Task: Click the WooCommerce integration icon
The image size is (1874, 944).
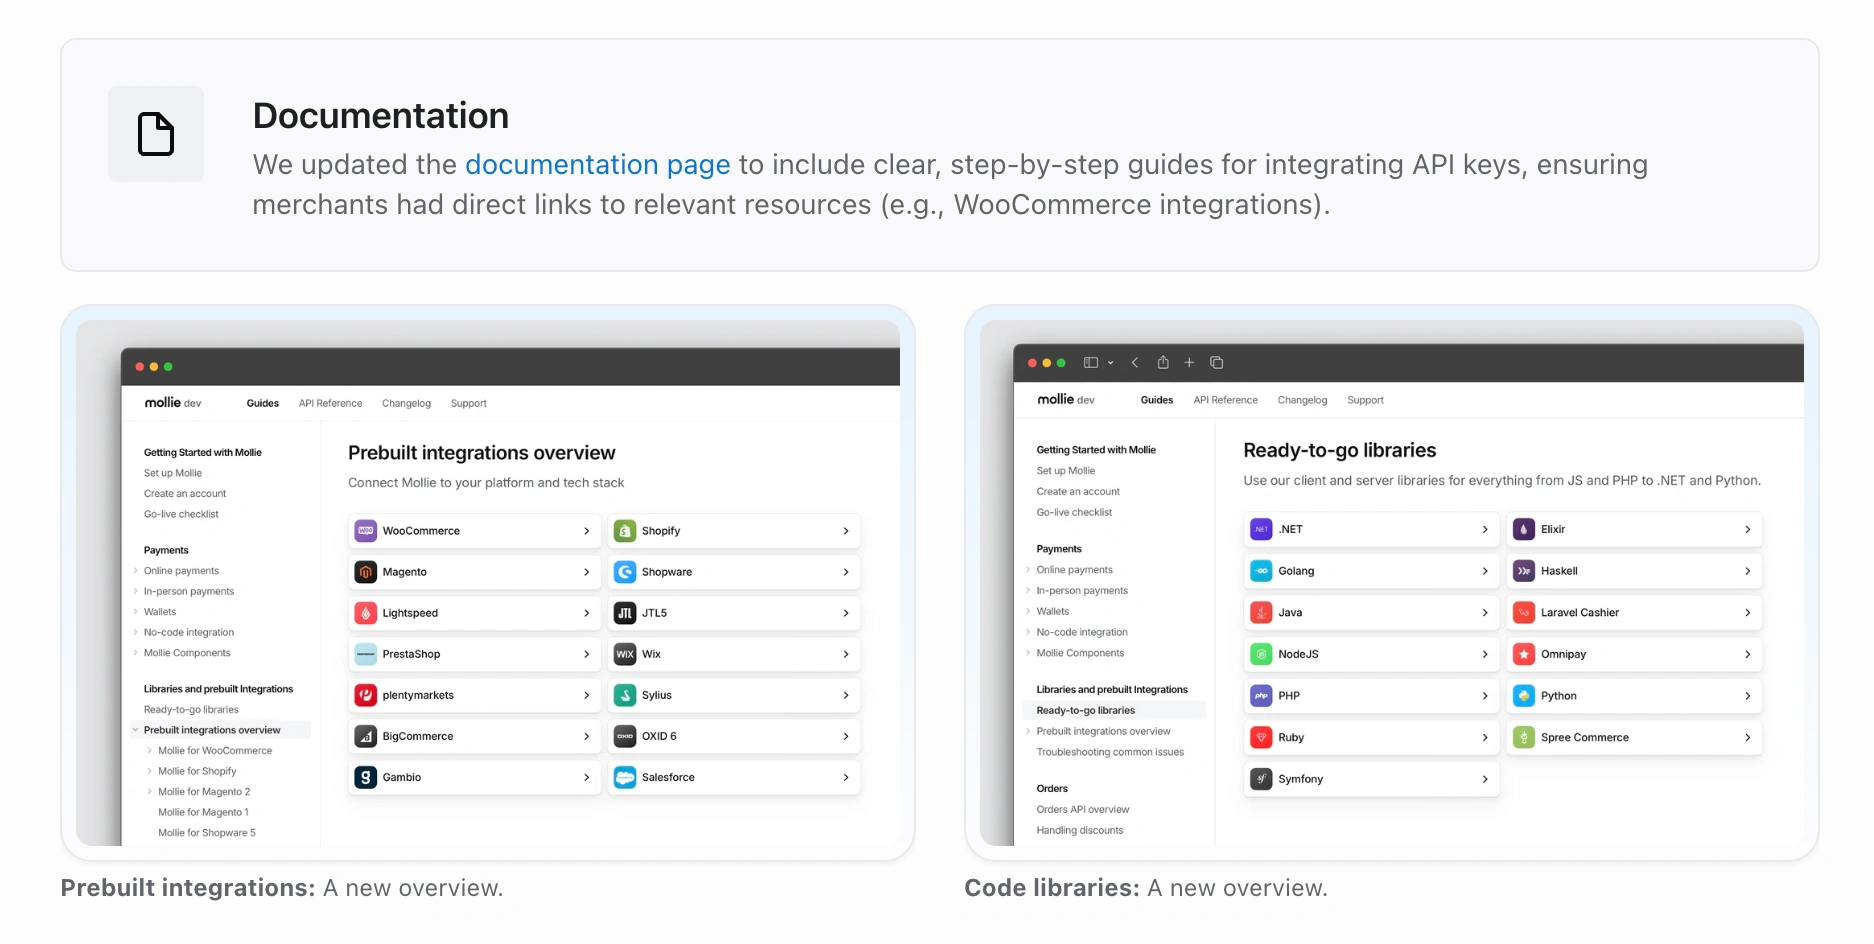Action: click(366, 531)
